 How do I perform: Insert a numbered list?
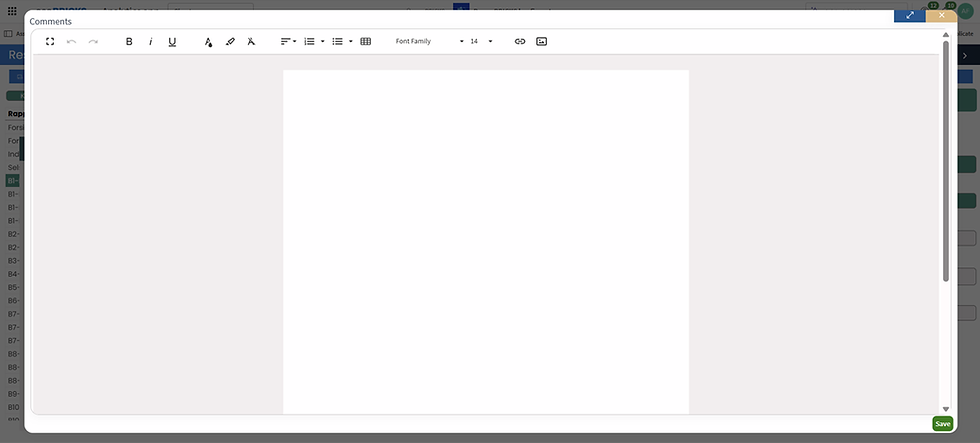pos(309,41)
